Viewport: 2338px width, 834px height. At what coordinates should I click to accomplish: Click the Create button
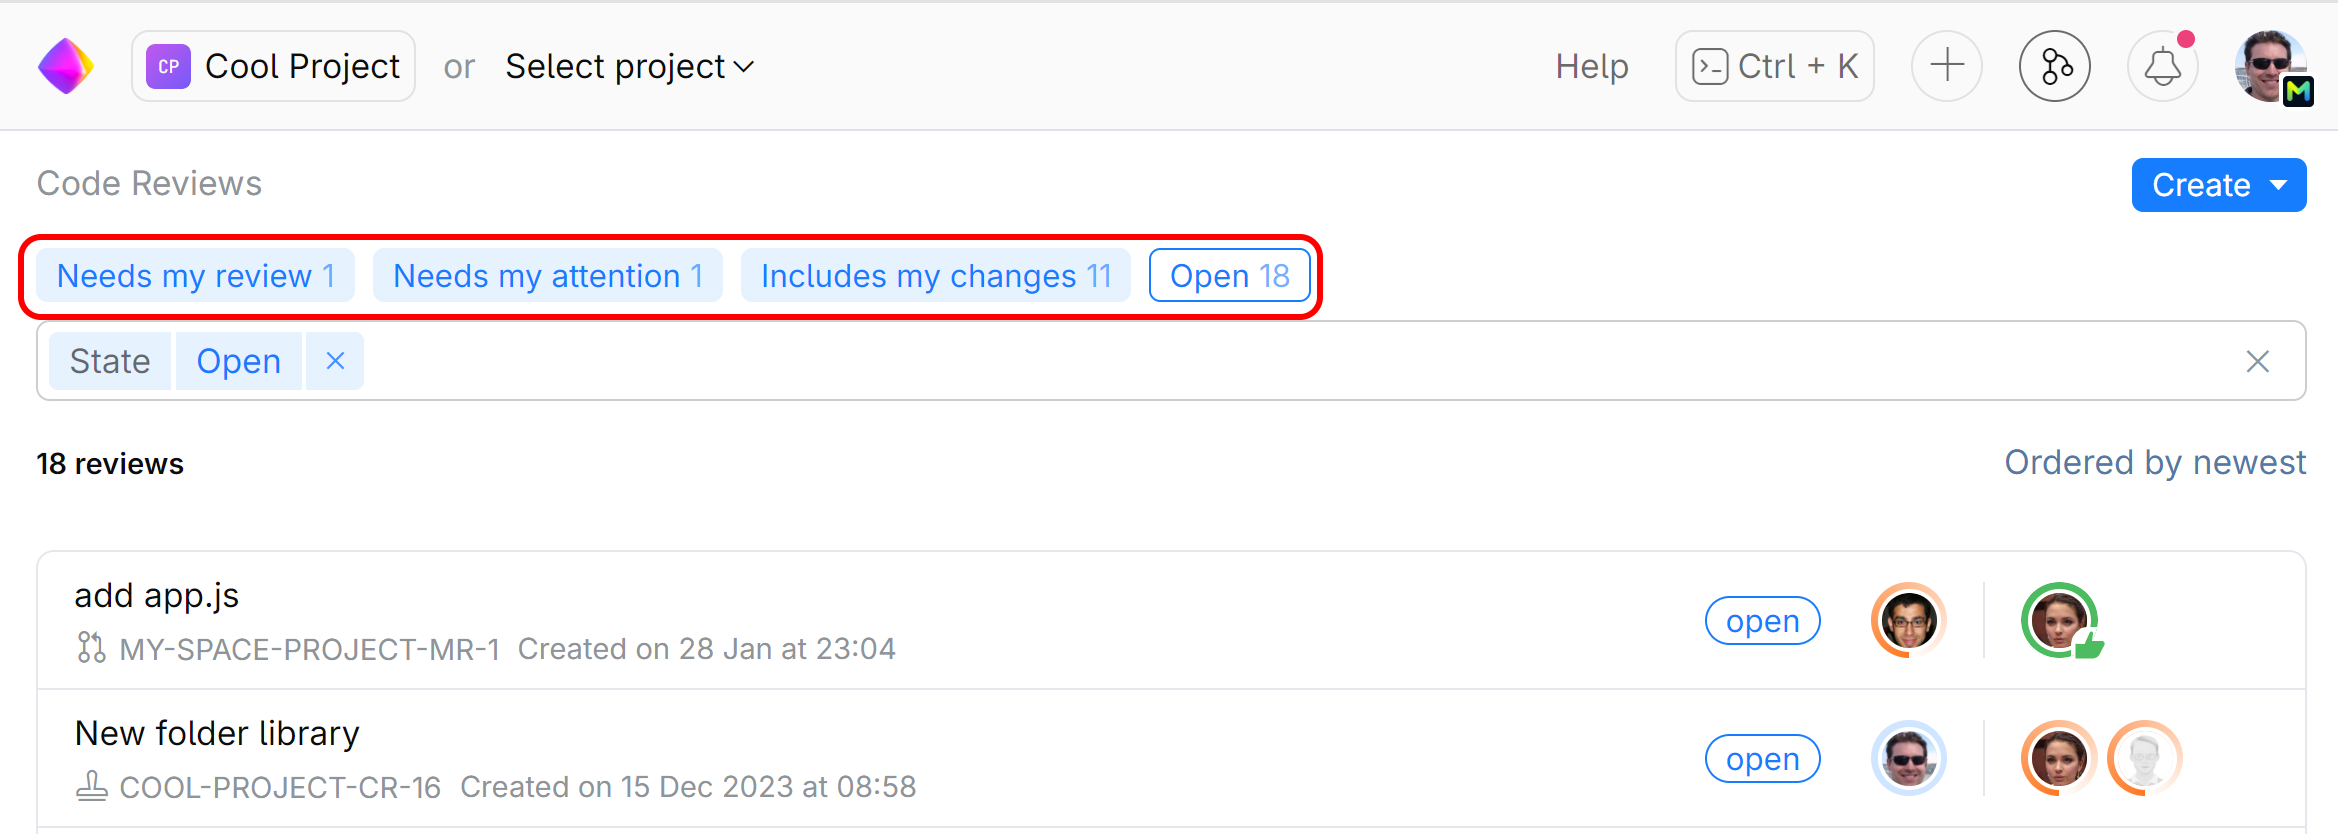2200,185
